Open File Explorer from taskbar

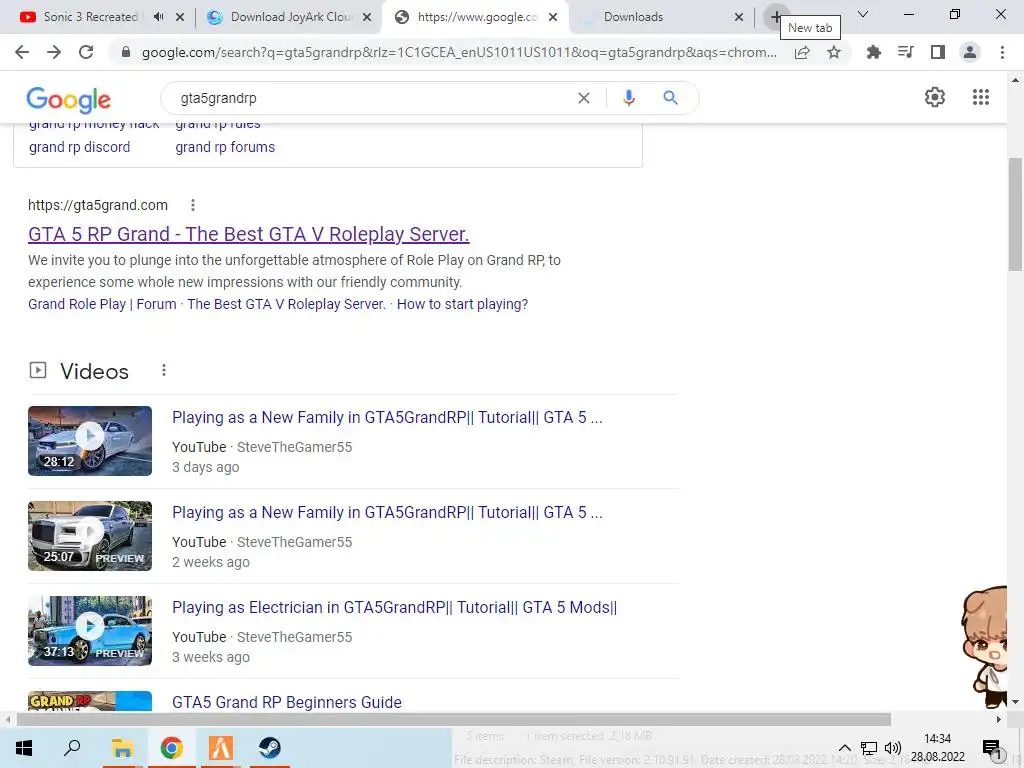click(122, 748)
